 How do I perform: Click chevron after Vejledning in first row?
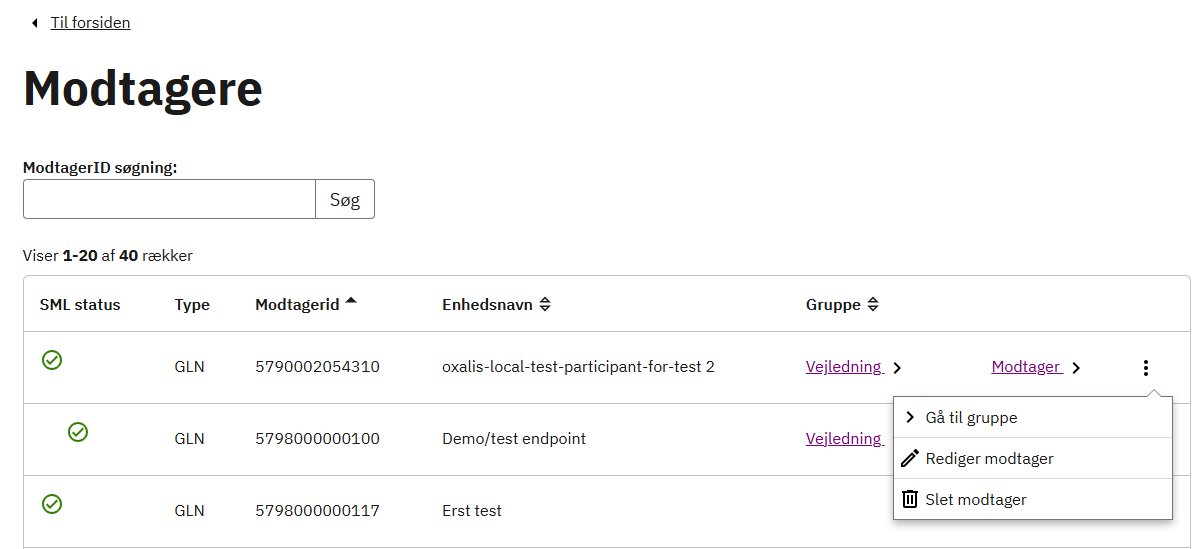[898, 368]
